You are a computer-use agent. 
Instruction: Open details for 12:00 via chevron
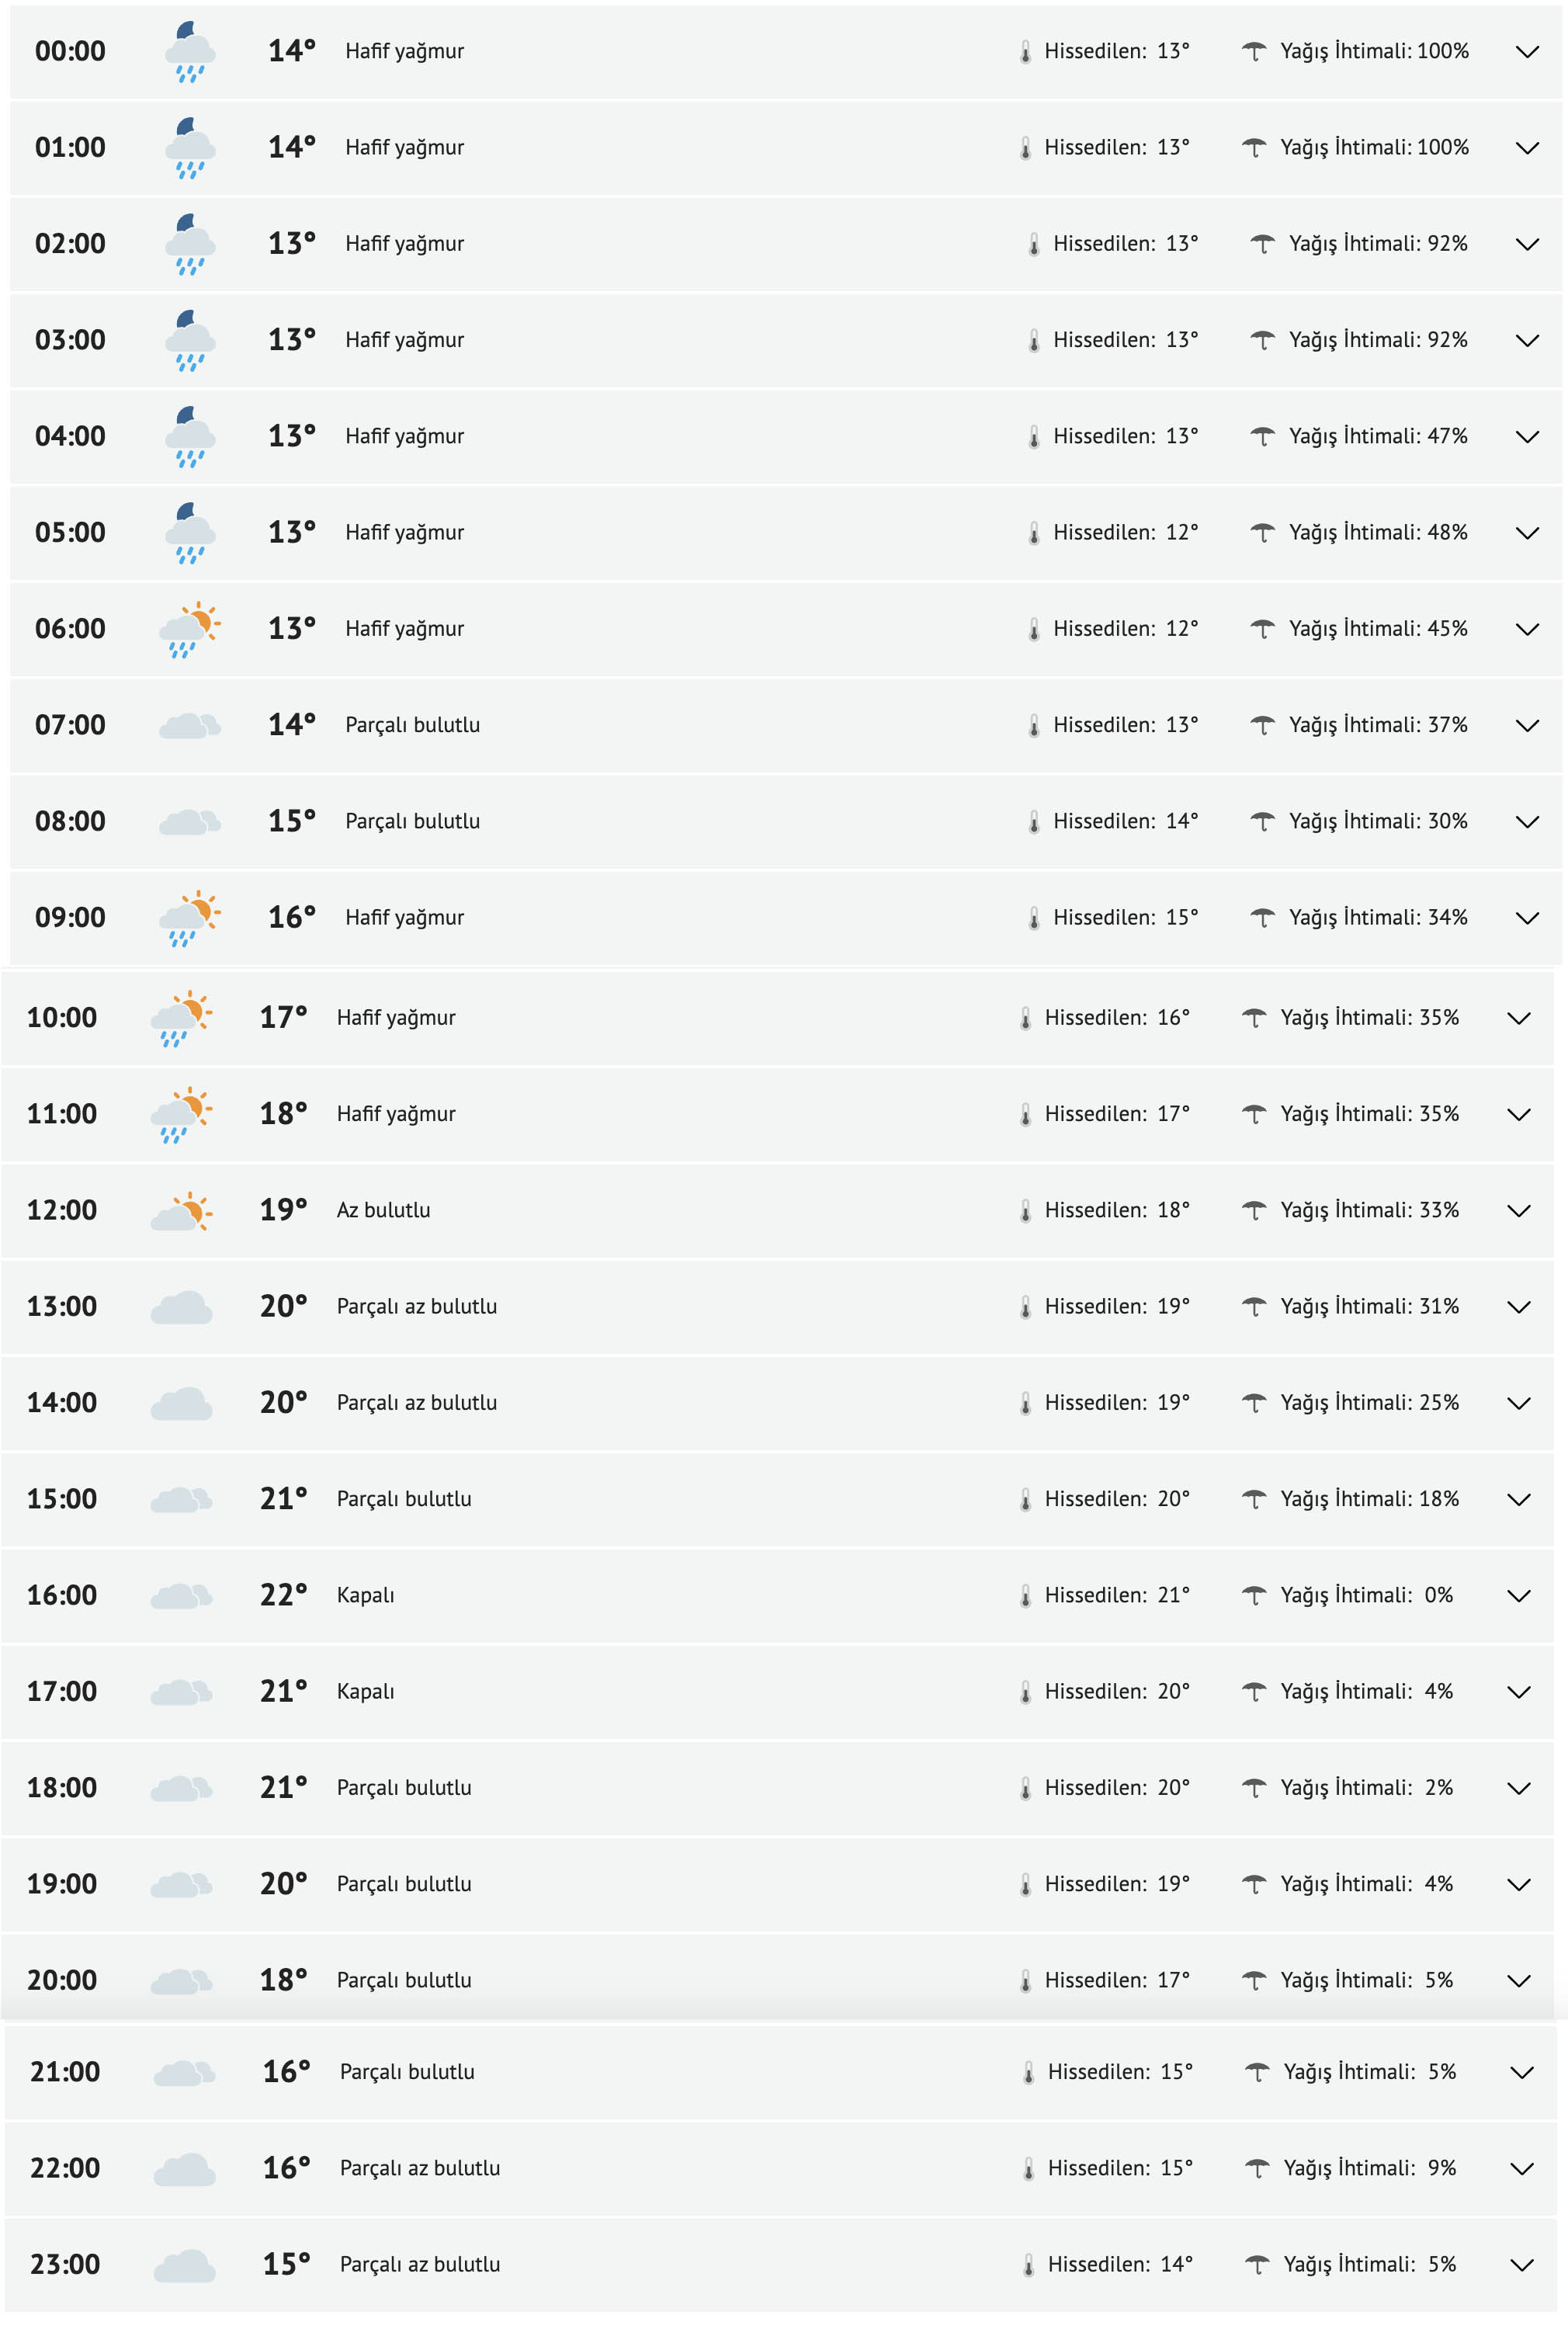[1518, 1211]
